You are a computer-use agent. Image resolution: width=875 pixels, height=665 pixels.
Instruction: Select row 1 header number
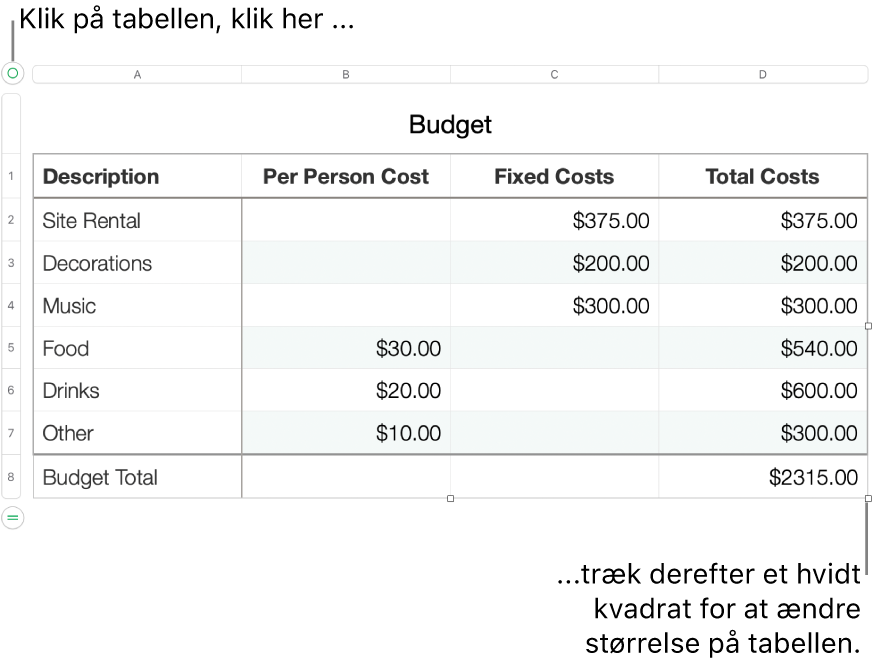[x=11, y=177]
